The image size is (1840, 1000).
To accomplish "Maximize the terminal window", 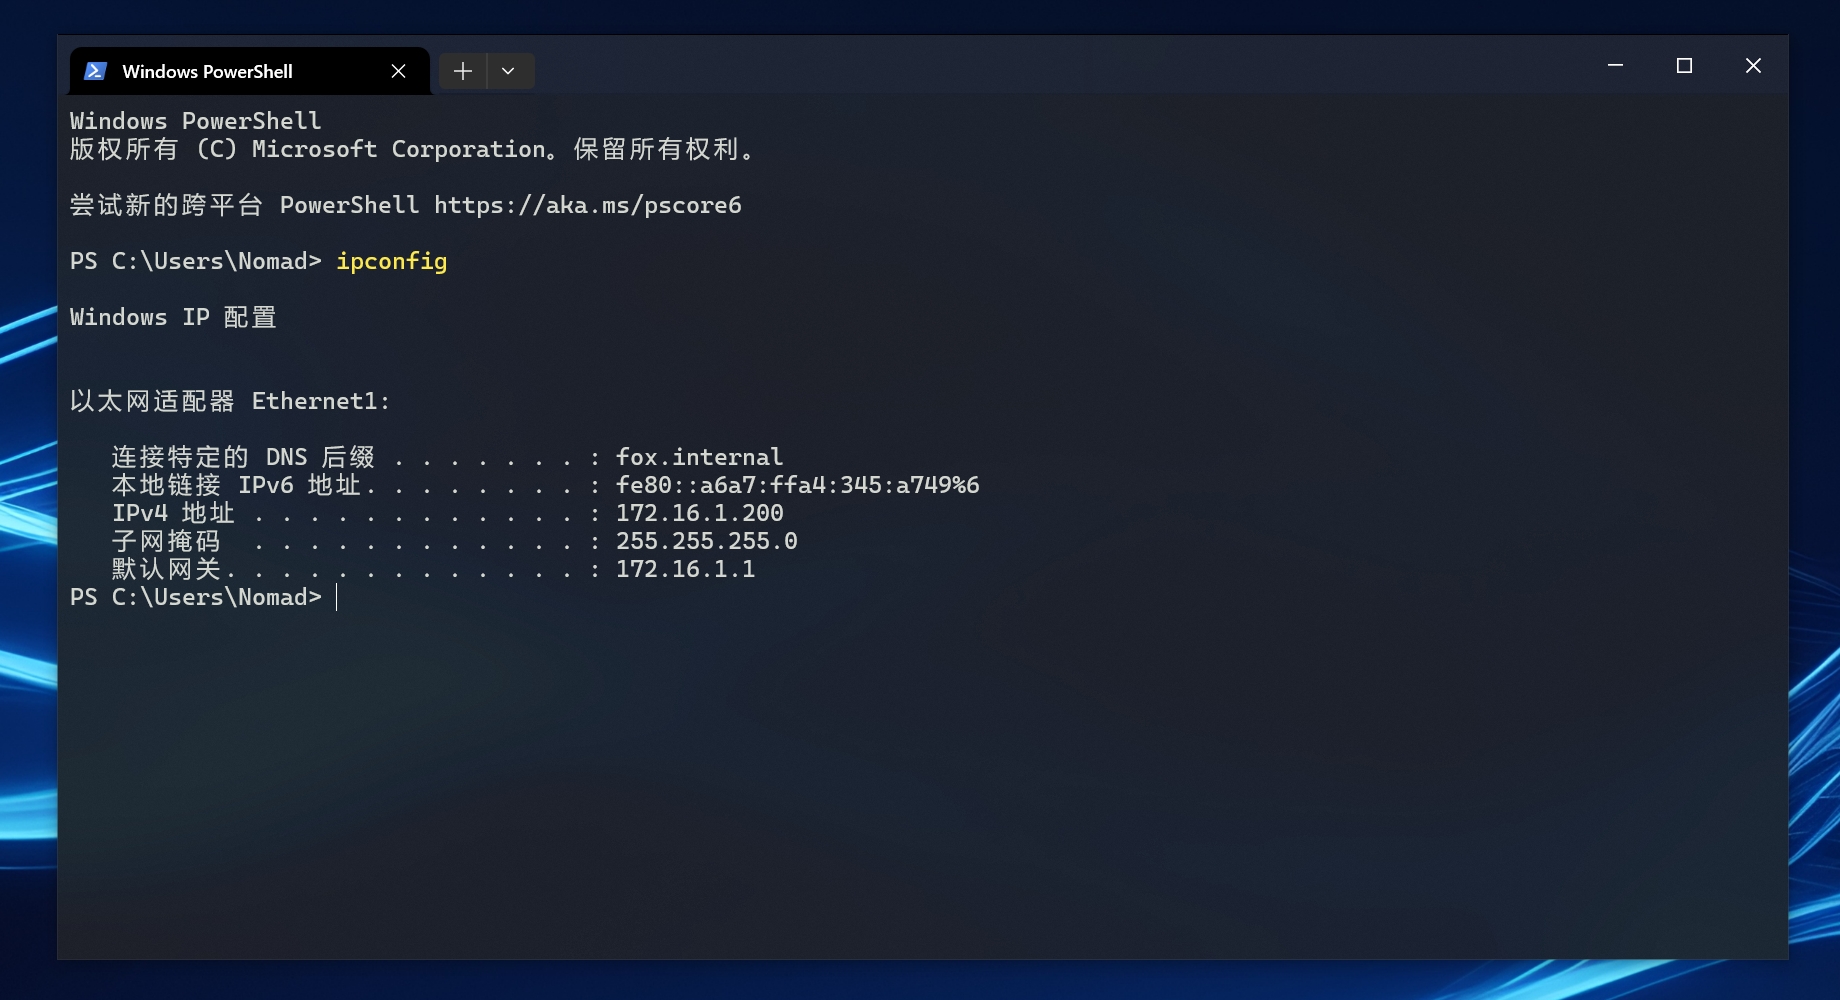I will [1684, 66].
